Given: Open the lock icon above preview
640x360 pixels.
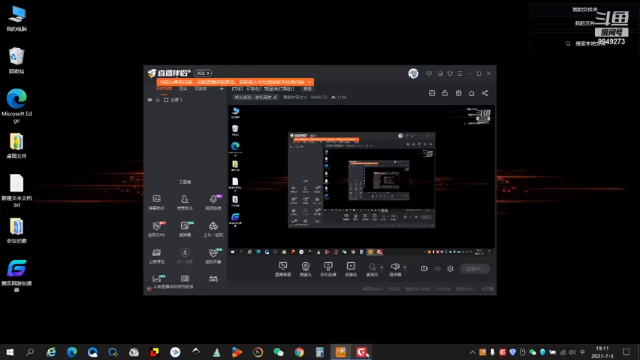Looking at the screenshot, I should tap(445, 93).
